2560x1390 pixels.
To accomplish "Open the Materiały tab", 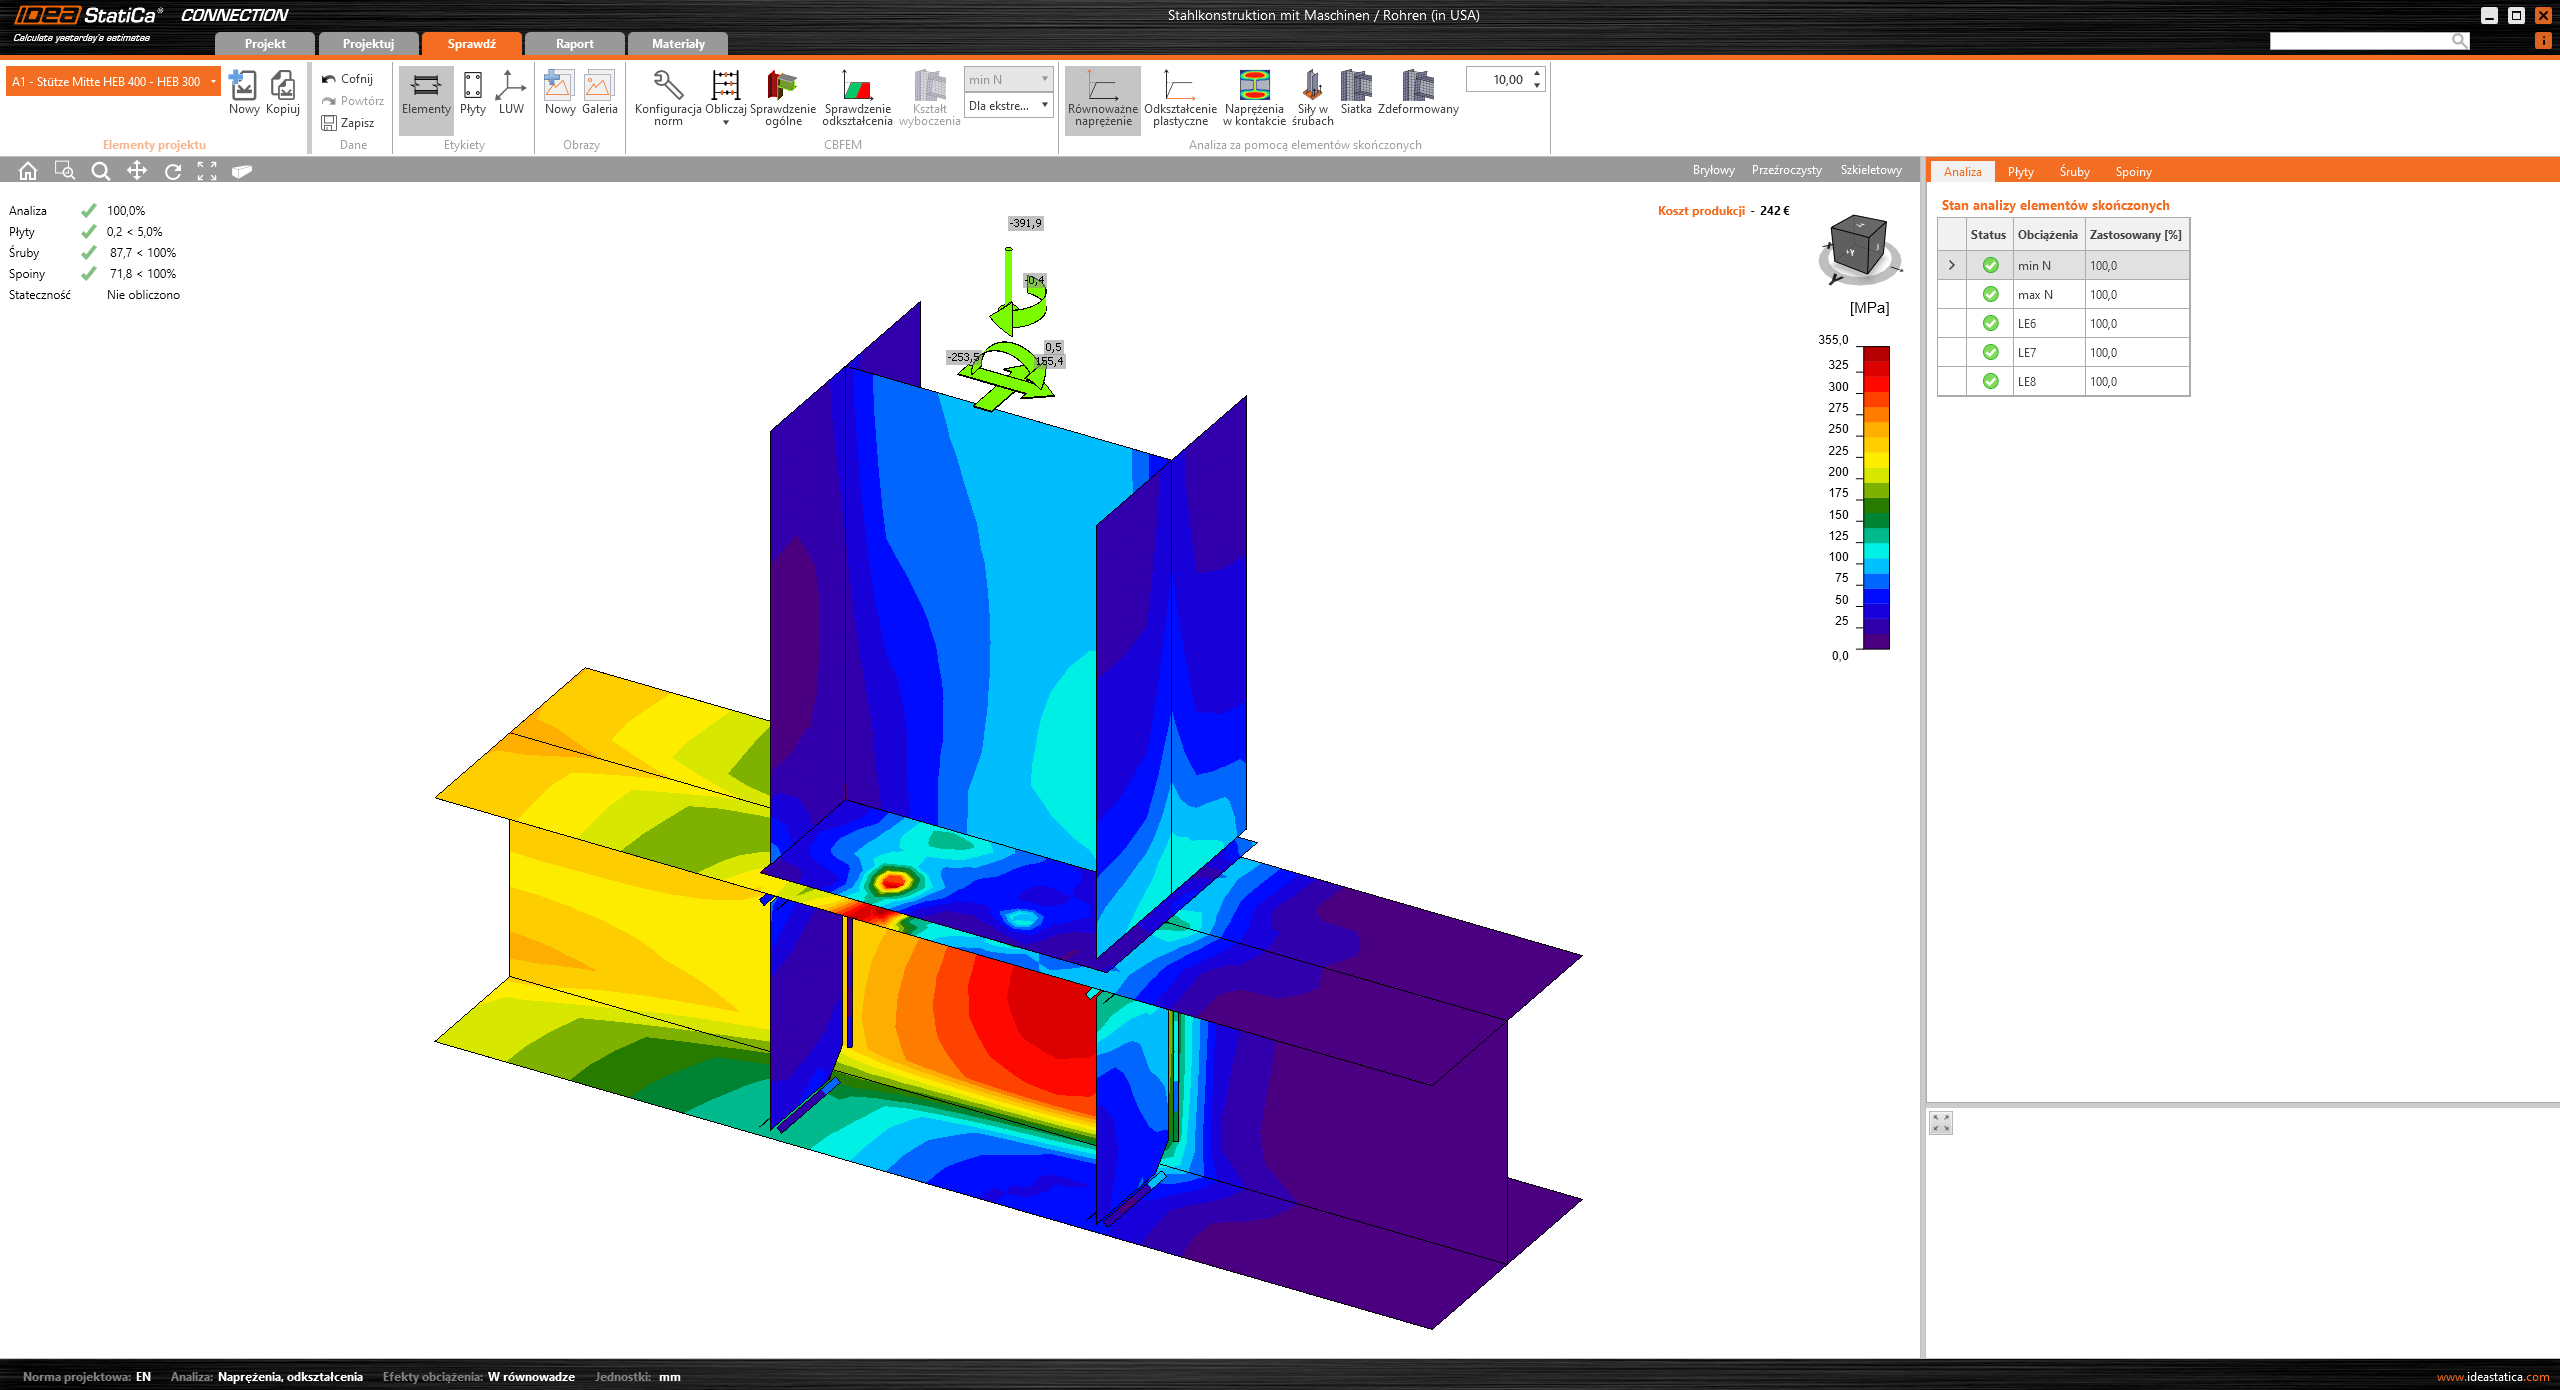I will coord(678,44).
